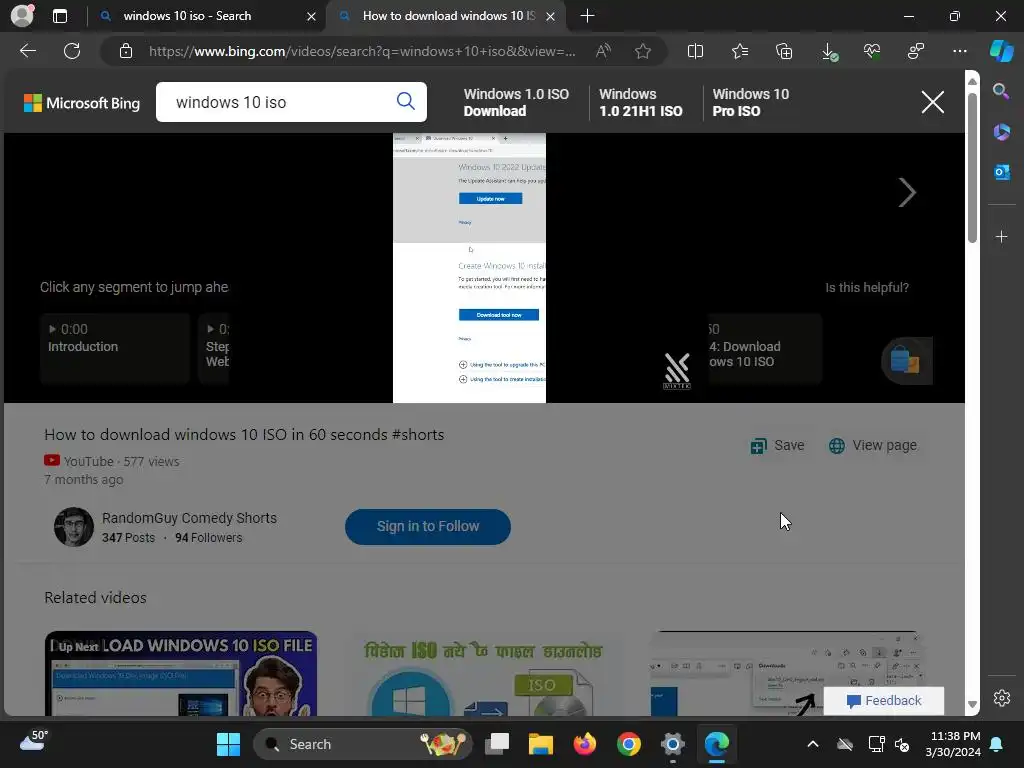Open Outlook in the sidebar
1024x768 pixels.
pyautogui.click(x=1001, y=172)
